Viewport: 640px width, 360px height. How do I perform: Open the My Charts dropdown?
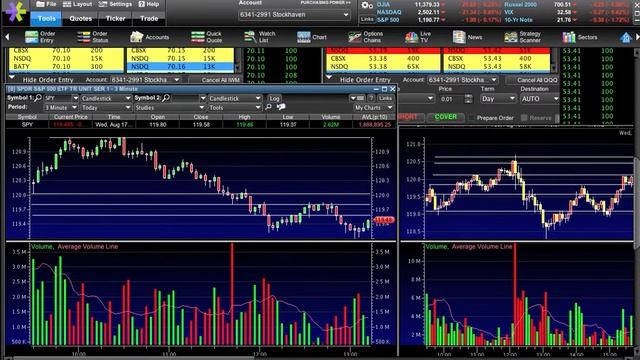[x=373, y=107]
